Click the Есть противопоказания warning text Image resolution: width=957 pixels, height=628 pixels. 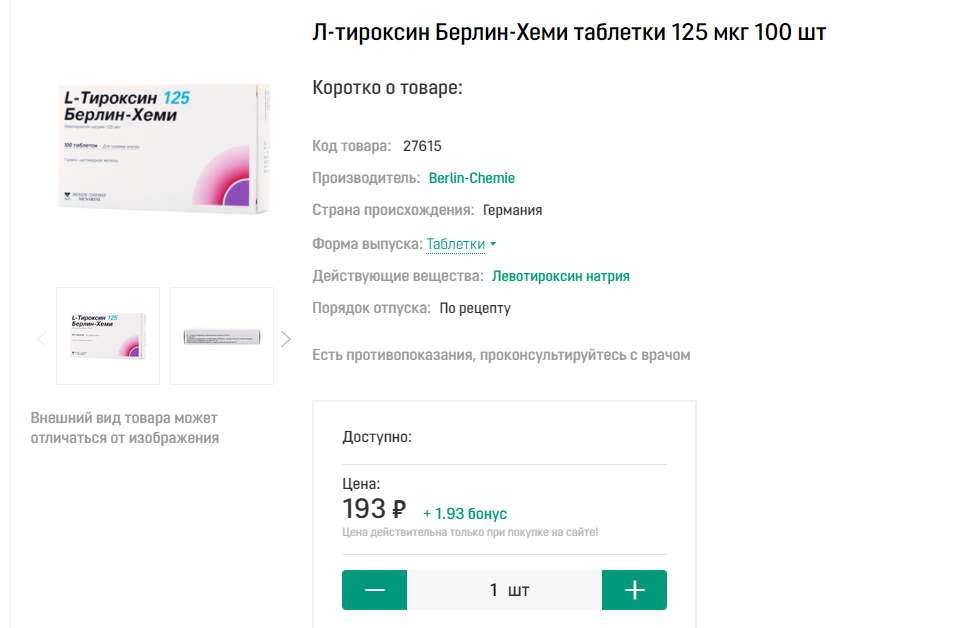tap(501, 355)
